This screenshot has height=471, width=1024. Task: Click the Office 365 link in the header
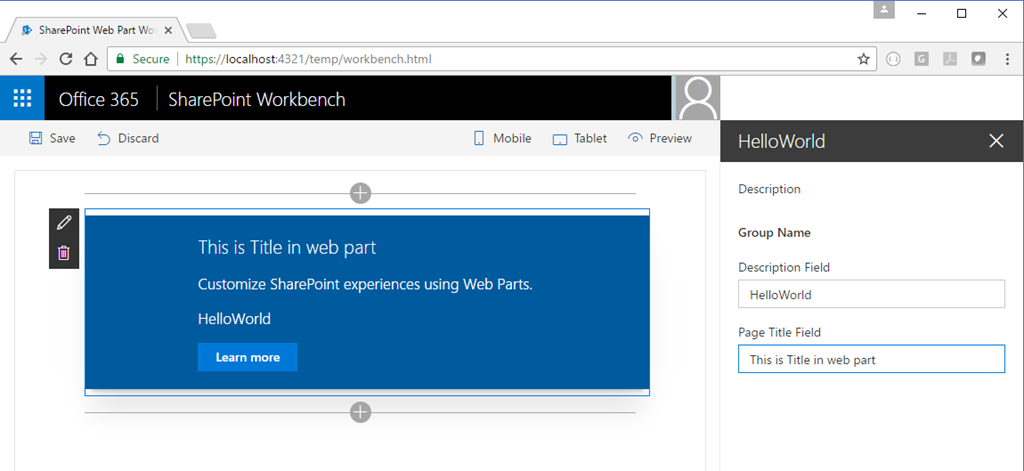point(99,99)
